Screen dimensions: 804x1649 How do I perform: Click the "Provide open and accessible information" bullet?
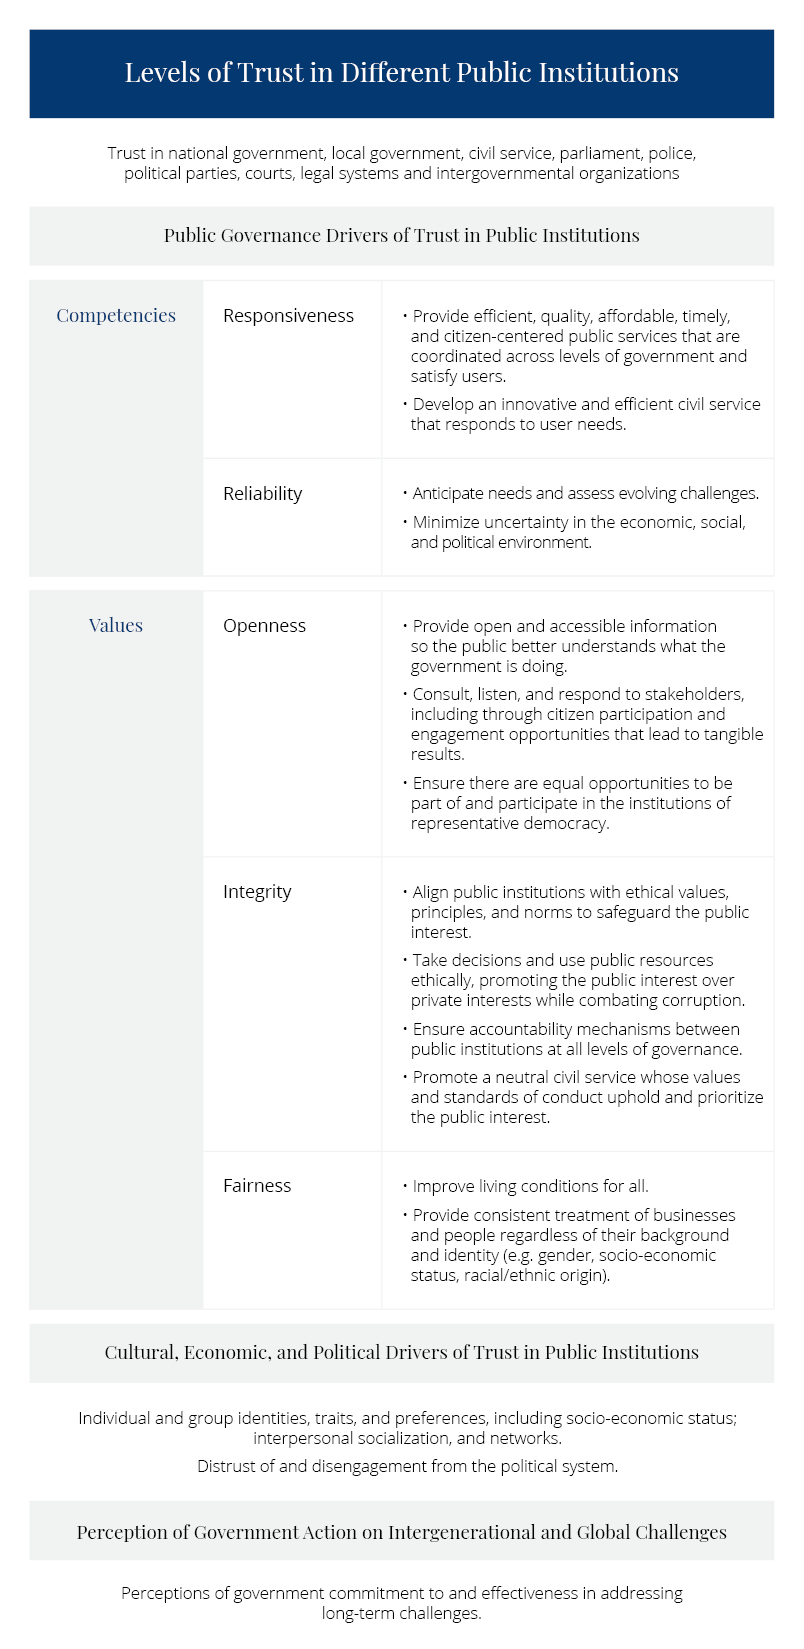(567, 646)
